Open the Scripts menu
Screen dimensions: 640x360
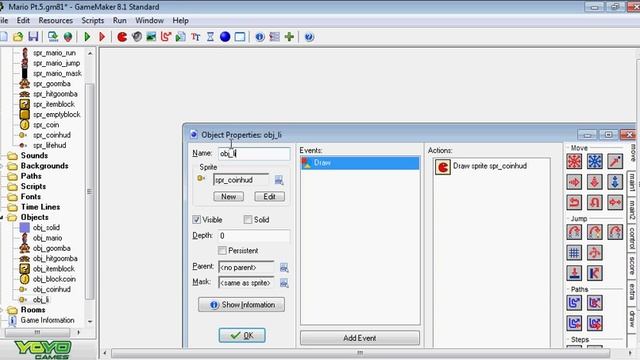point(93,20)
